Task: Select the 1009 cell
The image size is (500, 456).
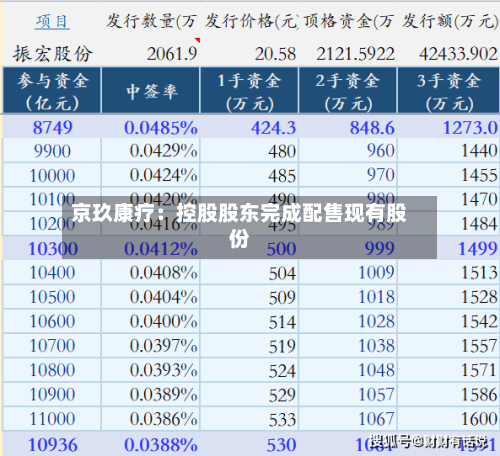Action: 348,272
